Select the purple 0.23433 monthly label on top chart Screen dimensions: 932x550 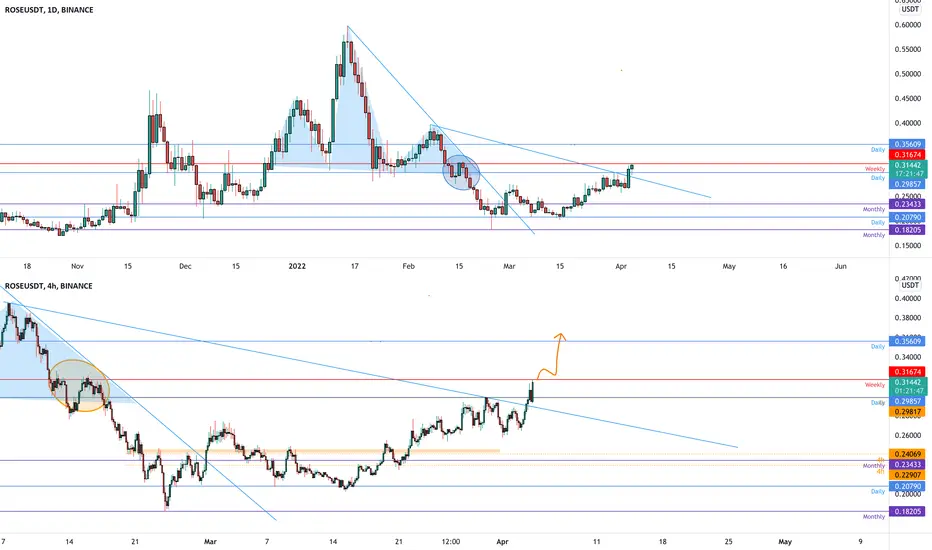[x=907, y=204]
